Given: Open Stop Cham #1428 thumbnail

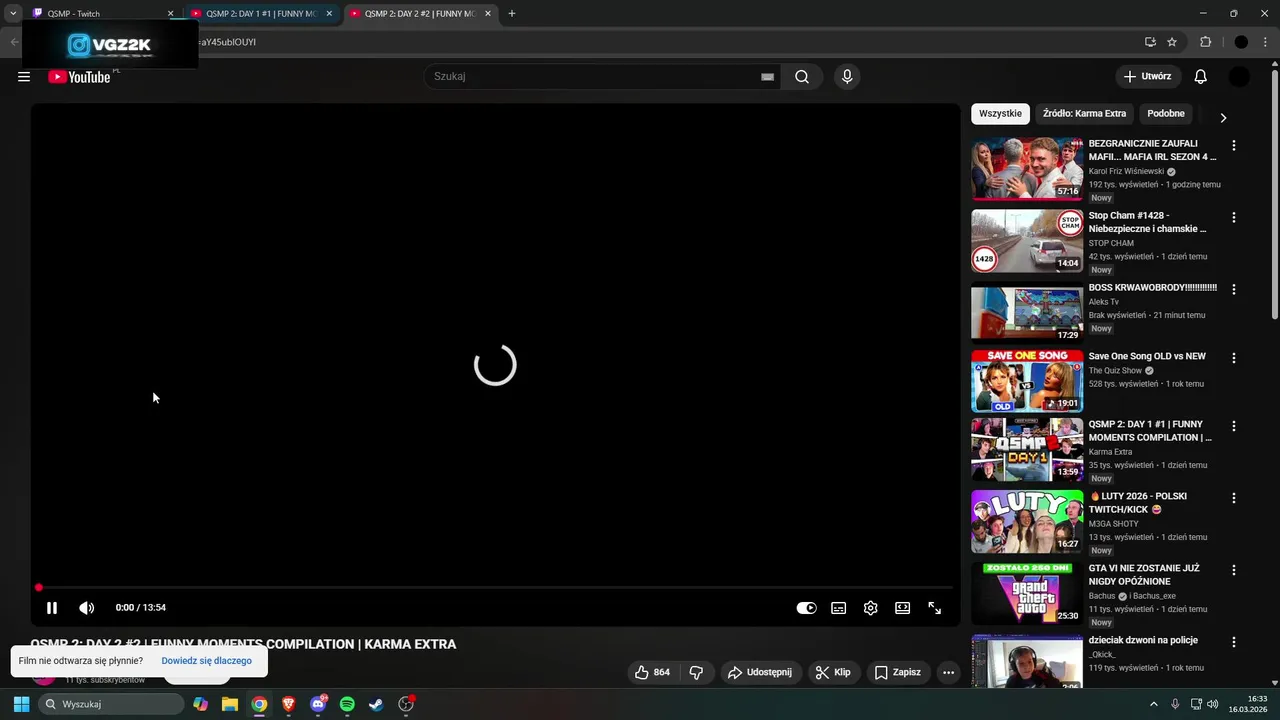Looking at the screenshot, I should point(1027,241).
